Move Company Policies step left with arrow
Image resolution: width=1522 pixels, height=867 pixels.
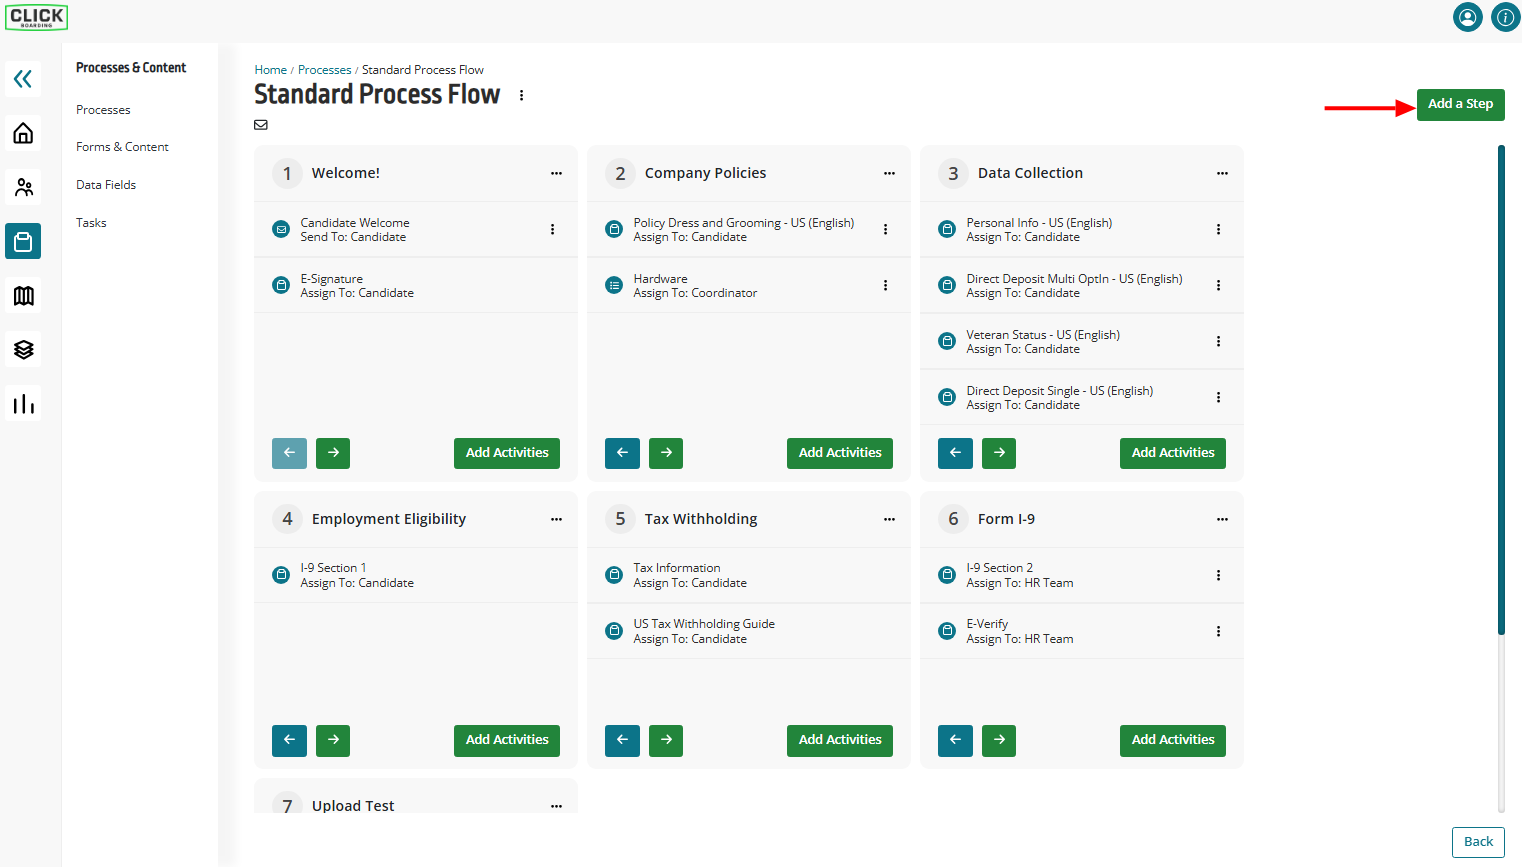pos(622,453)
